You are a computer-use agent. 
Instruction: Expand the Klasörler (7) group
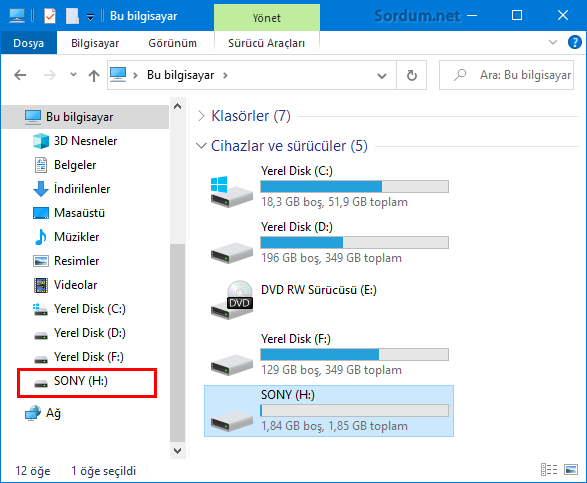(201, 116)
